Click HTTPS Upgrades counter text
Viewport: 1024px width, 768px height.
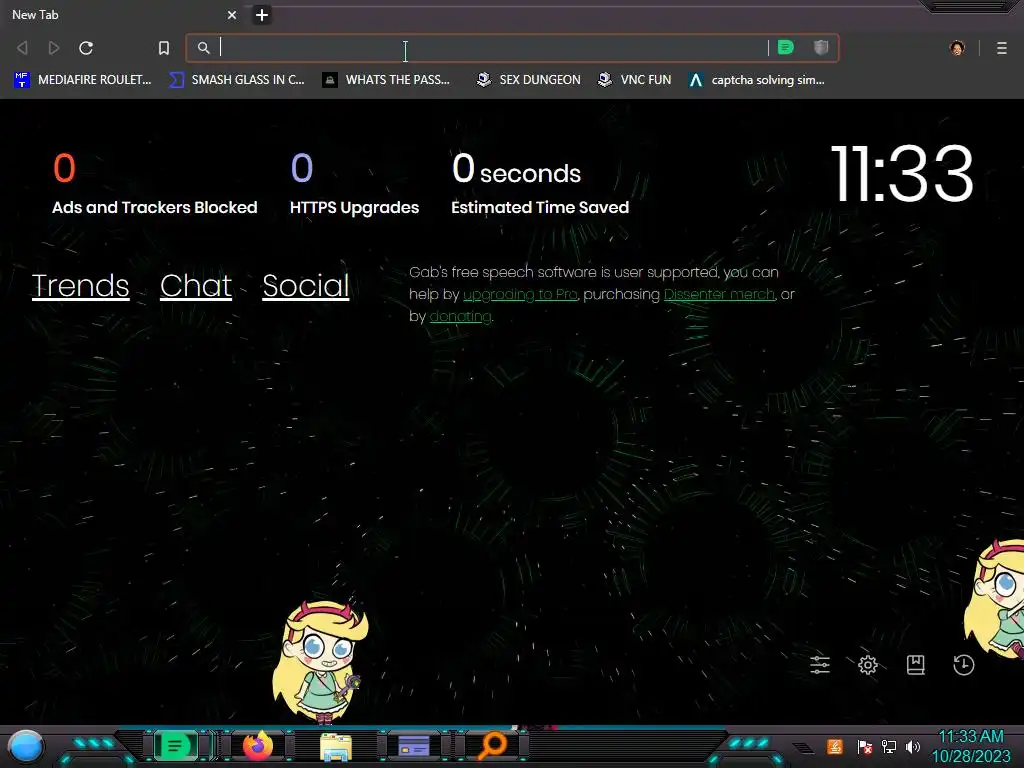[355, 208]
